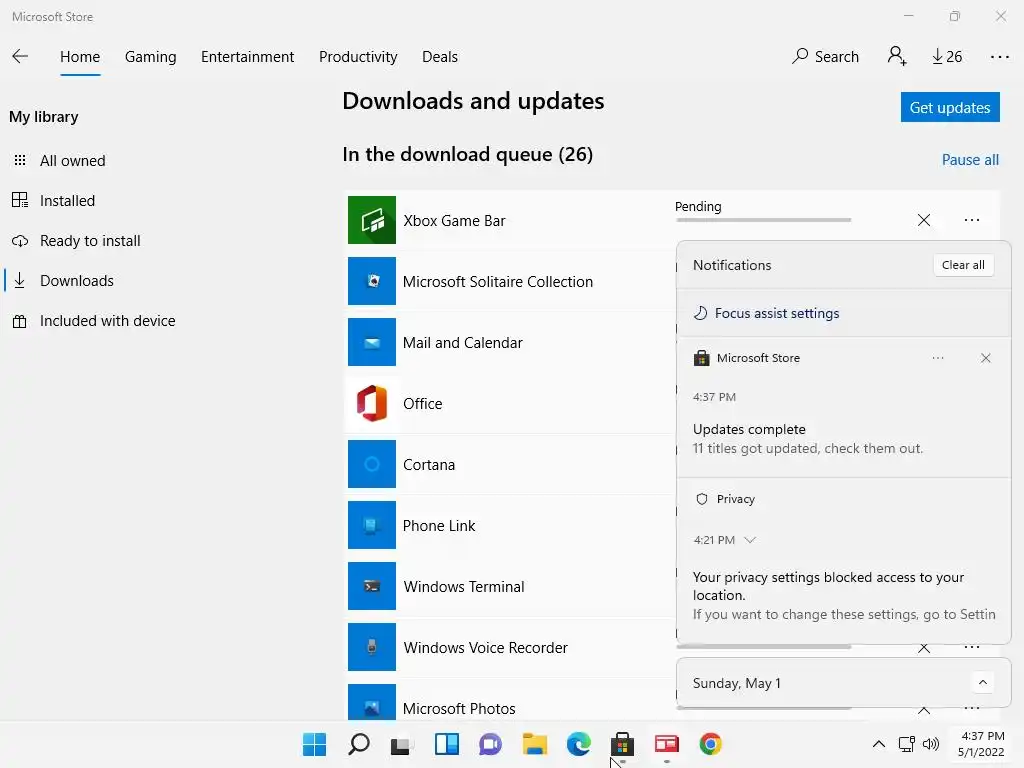Click the Windows Terminal app icon
This screenshot has height=768, width=1024.
click(372, 586)
